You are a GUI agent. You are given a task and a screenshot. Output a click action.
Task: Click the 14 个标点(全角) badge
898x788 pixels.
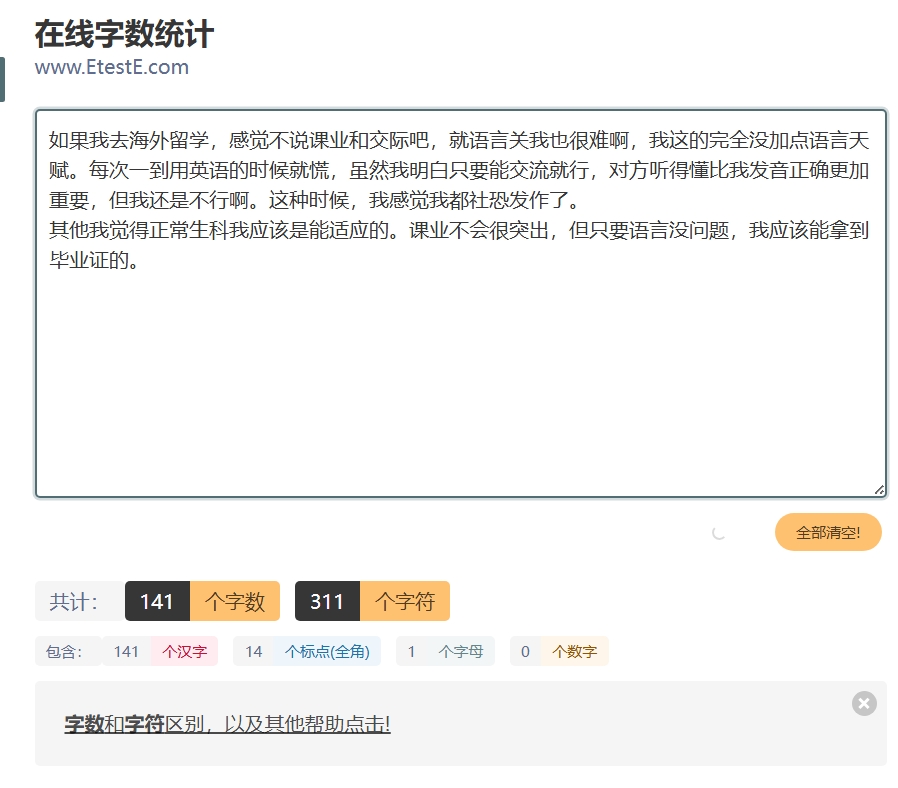(x=307, y=651)
